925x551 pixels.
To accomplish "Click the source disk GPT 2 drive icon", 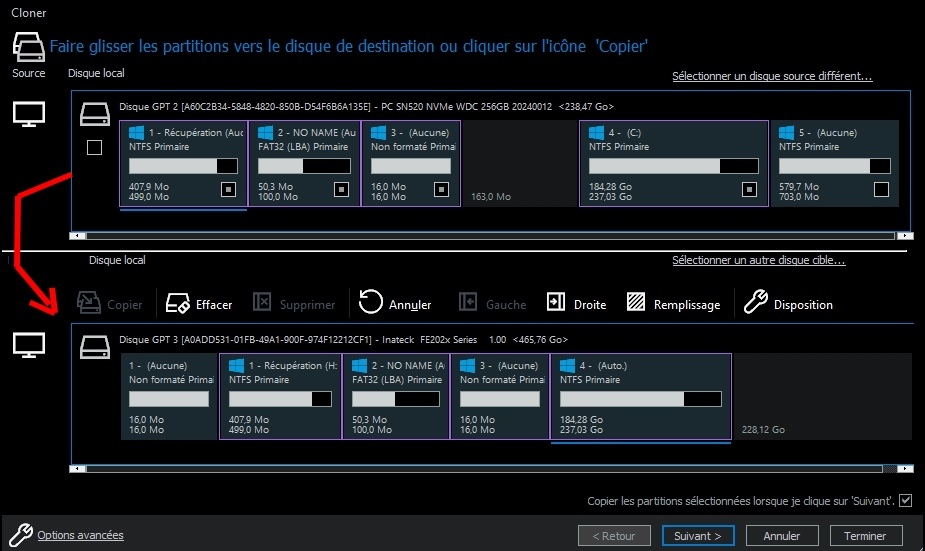I will tap(95, 114).
